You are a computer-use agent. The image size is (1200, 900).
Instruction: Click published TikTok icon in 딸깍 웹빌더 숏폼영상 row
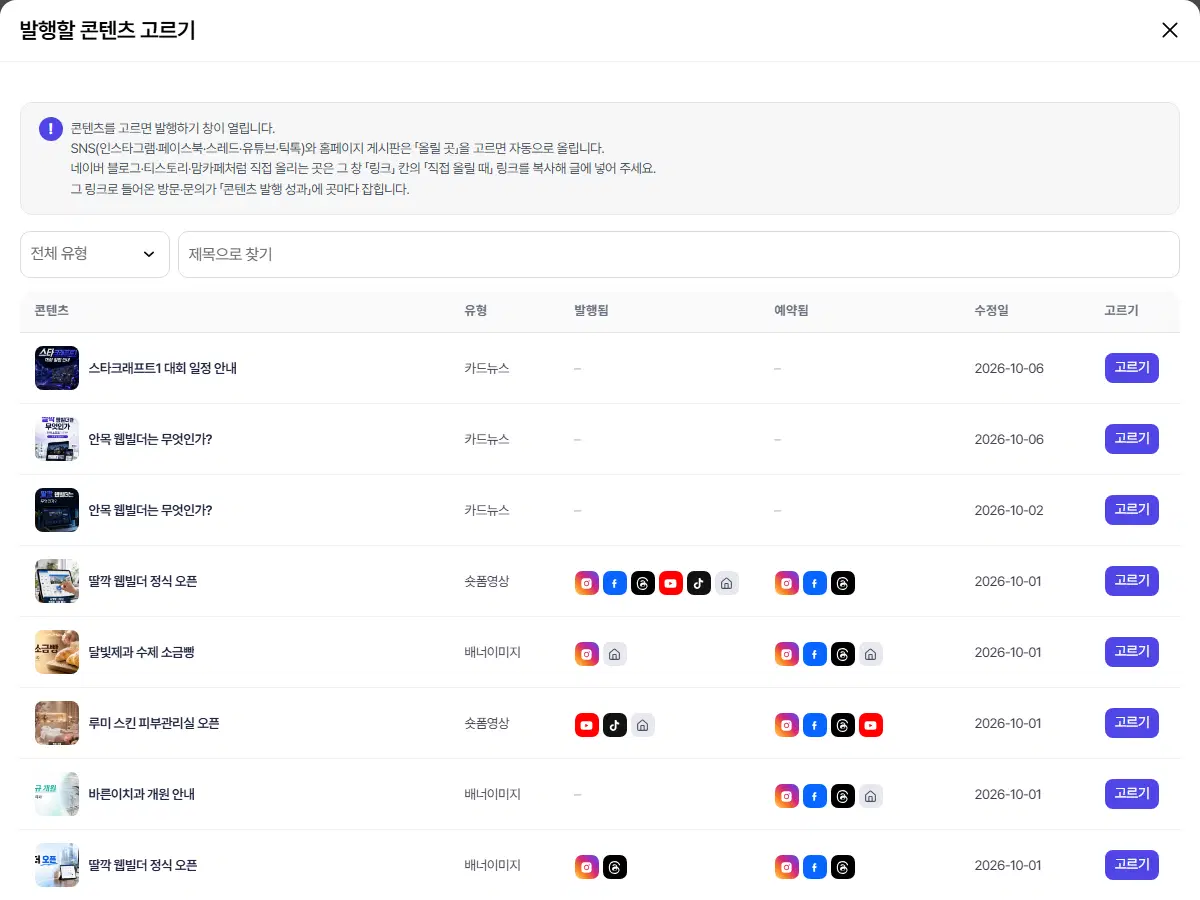699,583
